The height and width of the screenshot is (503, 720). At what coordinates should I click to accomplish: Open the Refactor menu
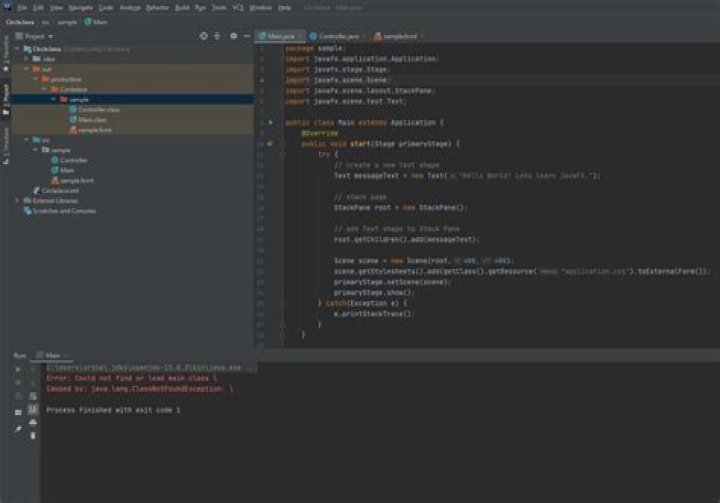coord(158,8)
